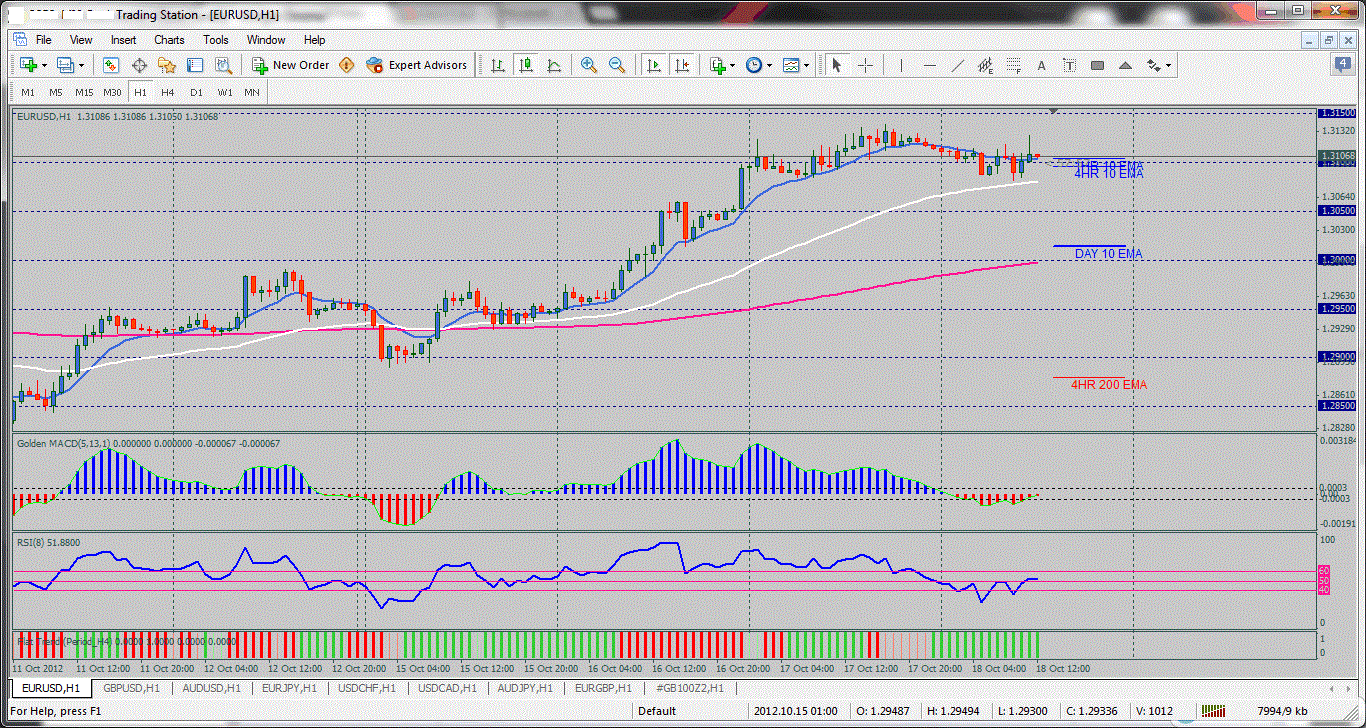Click the Periods clock icon
Screen dimensions: 1366x728
(x=753, y=65)
